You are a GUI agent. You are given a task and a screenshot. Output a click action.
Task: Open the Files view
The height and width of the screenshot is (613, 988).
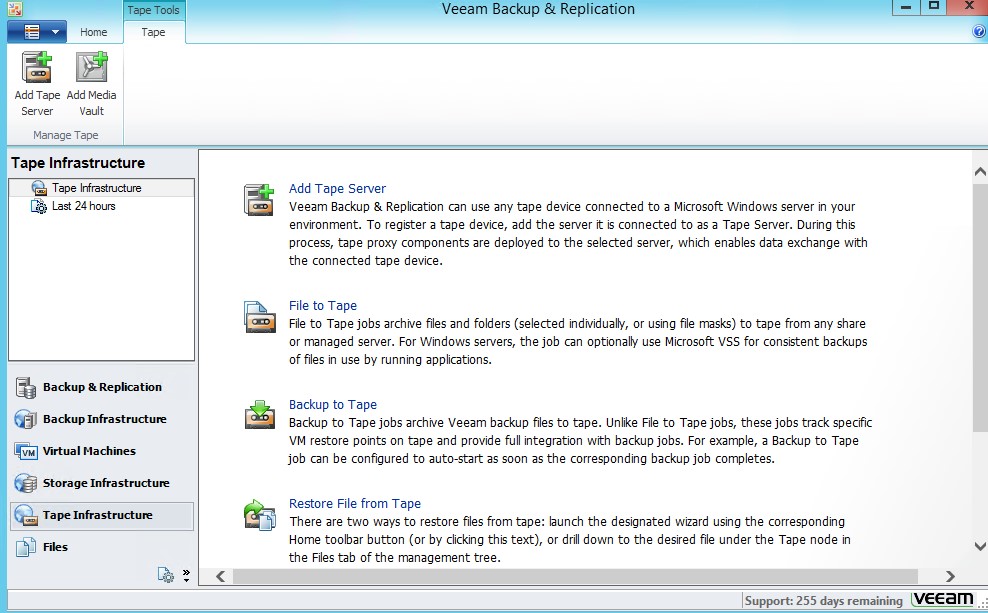pyautogui.click(x=101, y=547)
